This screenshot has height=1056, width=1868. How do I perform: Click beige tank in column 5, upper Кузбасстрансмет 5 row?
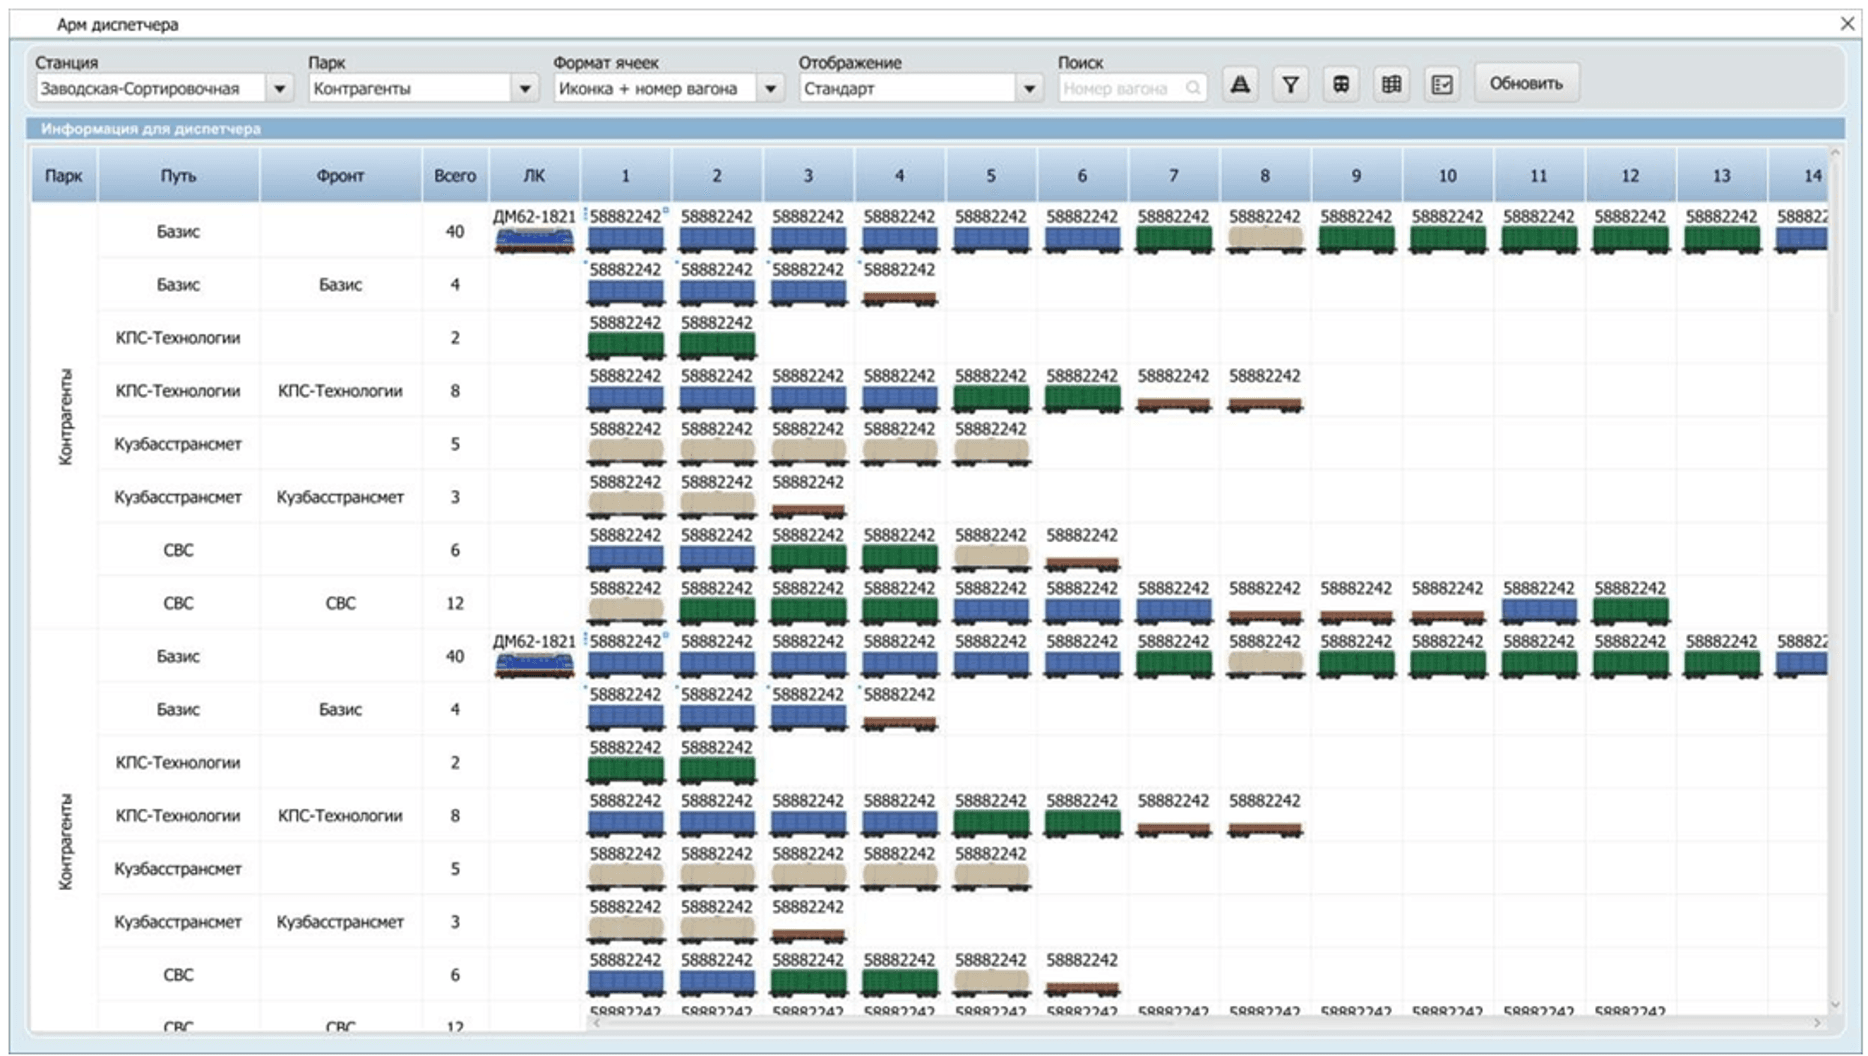click(x=991, y=451)
